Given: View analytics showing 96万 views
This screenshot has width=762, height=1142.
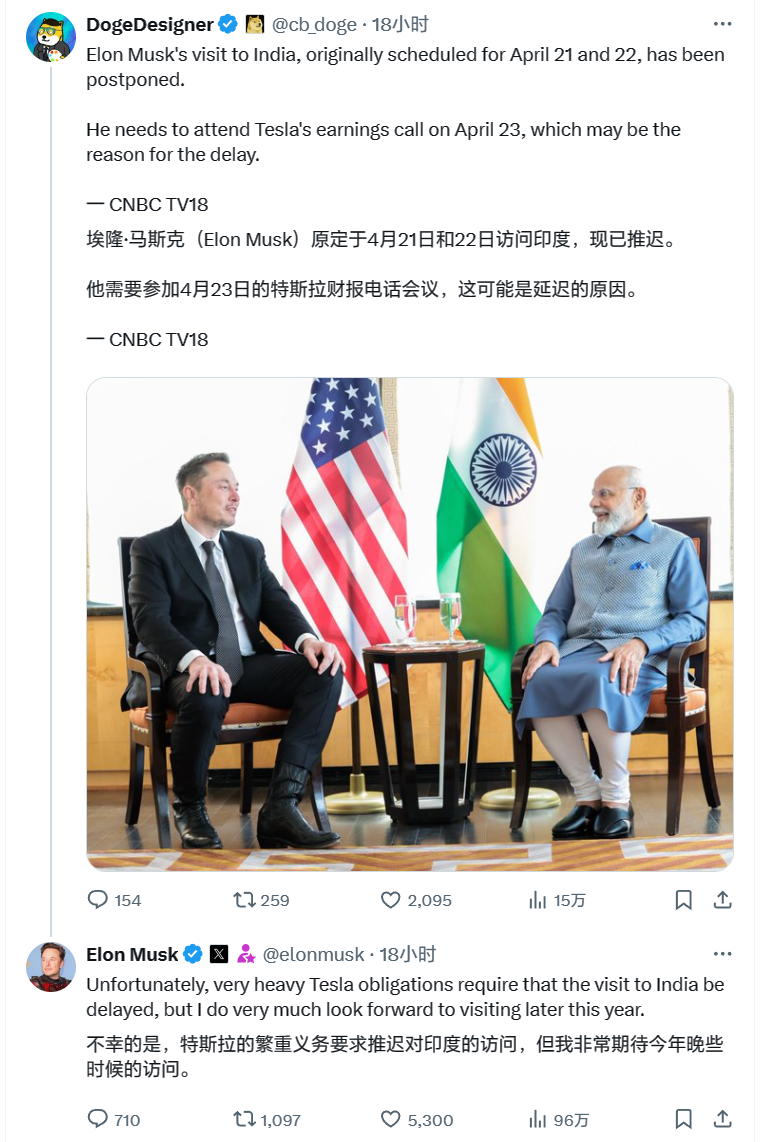Looking at the screenshot, I should coord(538,1119).
